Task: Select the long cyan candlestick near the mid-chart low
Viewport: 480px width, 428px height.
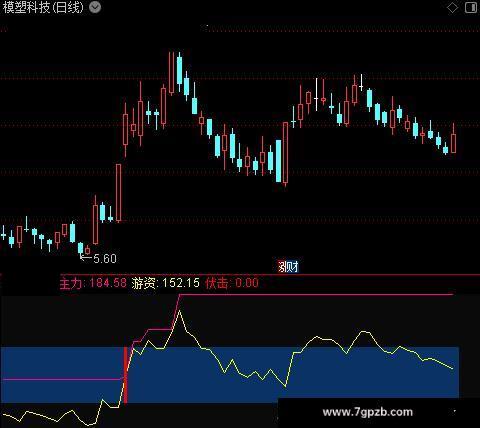Action: click(x=278, y=161)
